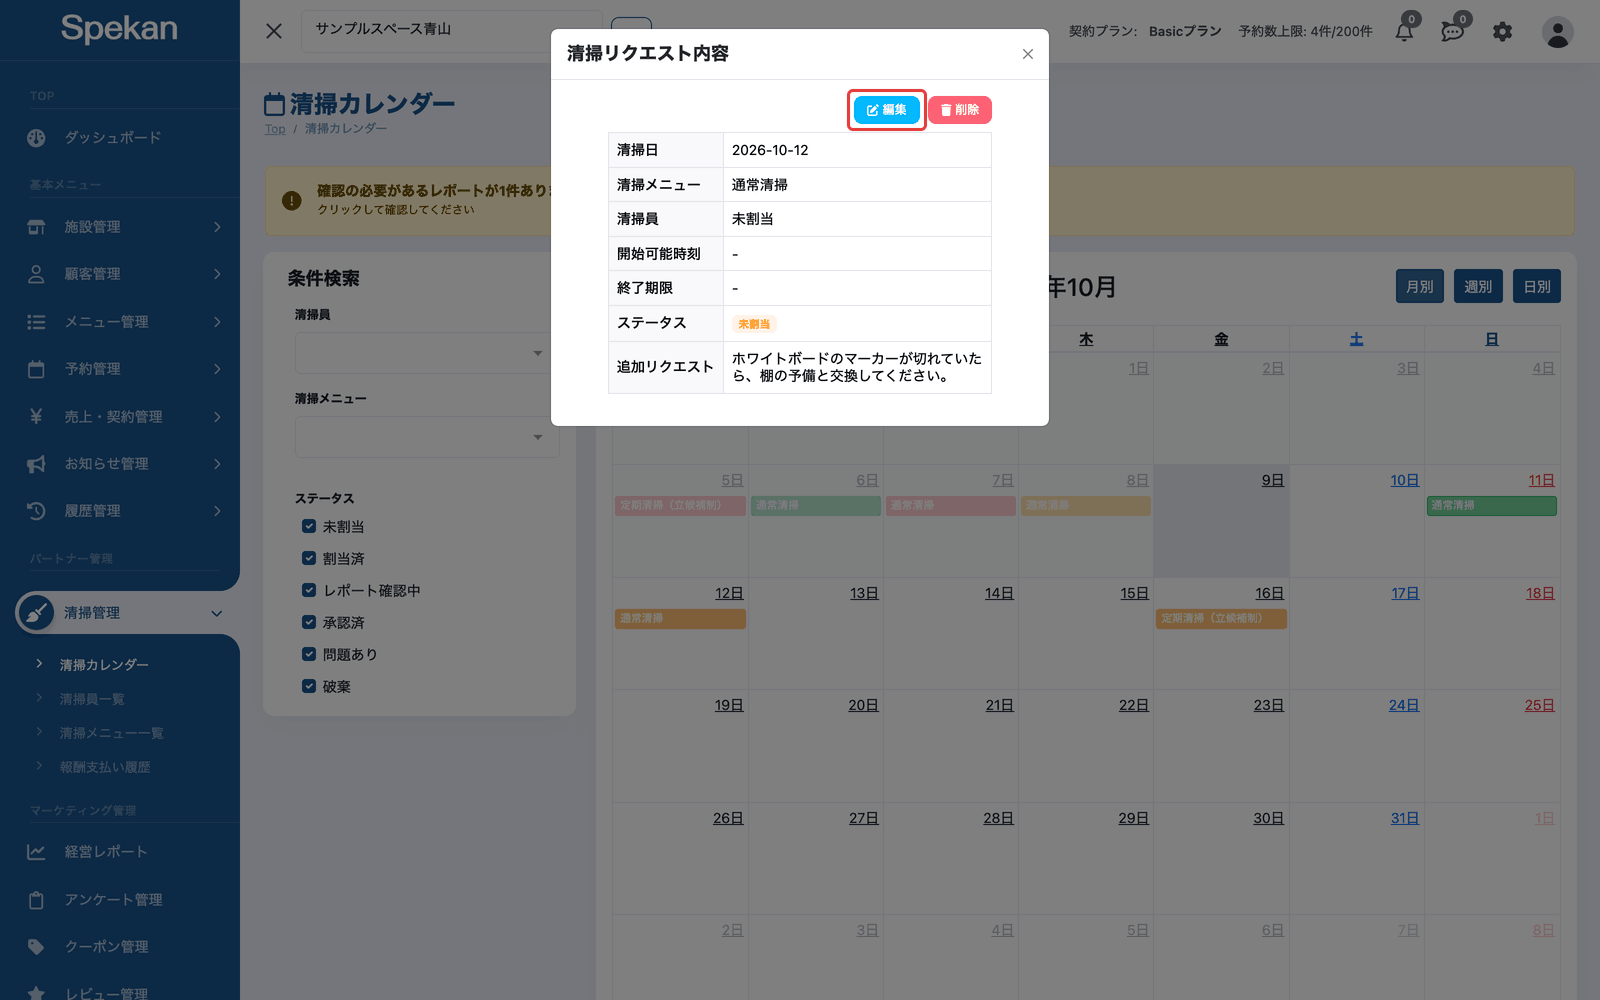Switch calendar to 週別 view

pyautogui.click(x=1478, y=287)
